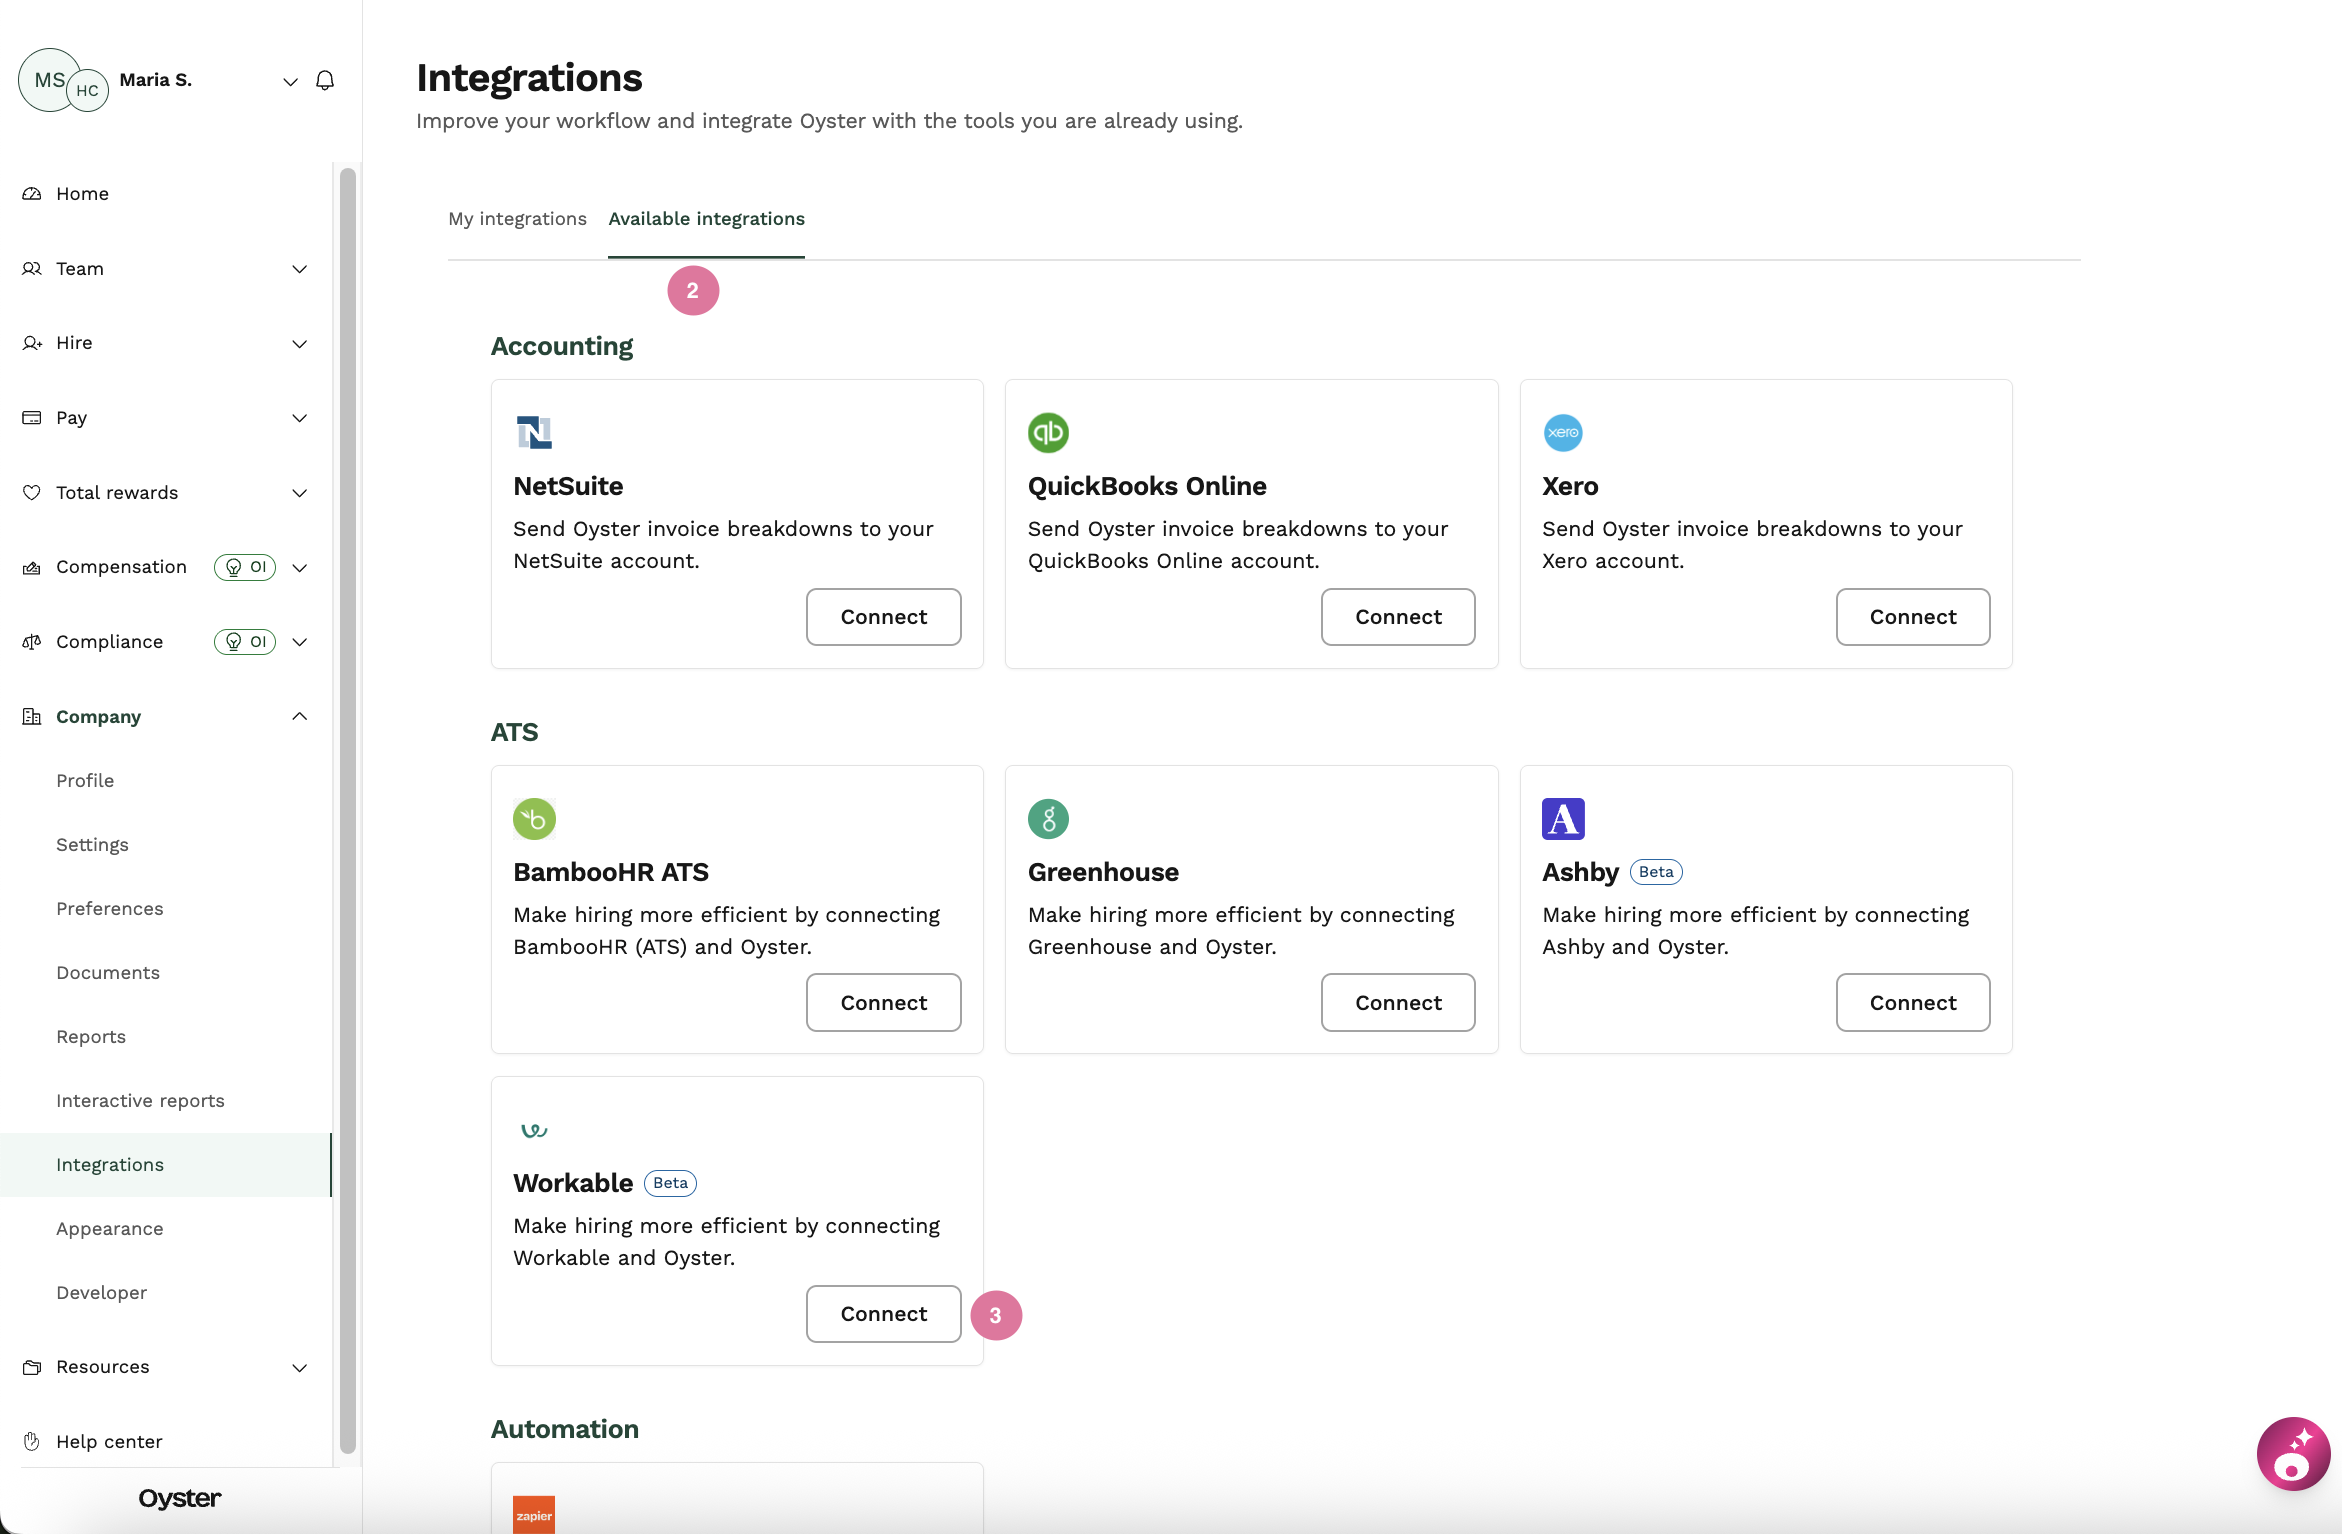Open Company Settings page
The height and width of the screenshot is (1534, 2342).
tap(92, 845)
